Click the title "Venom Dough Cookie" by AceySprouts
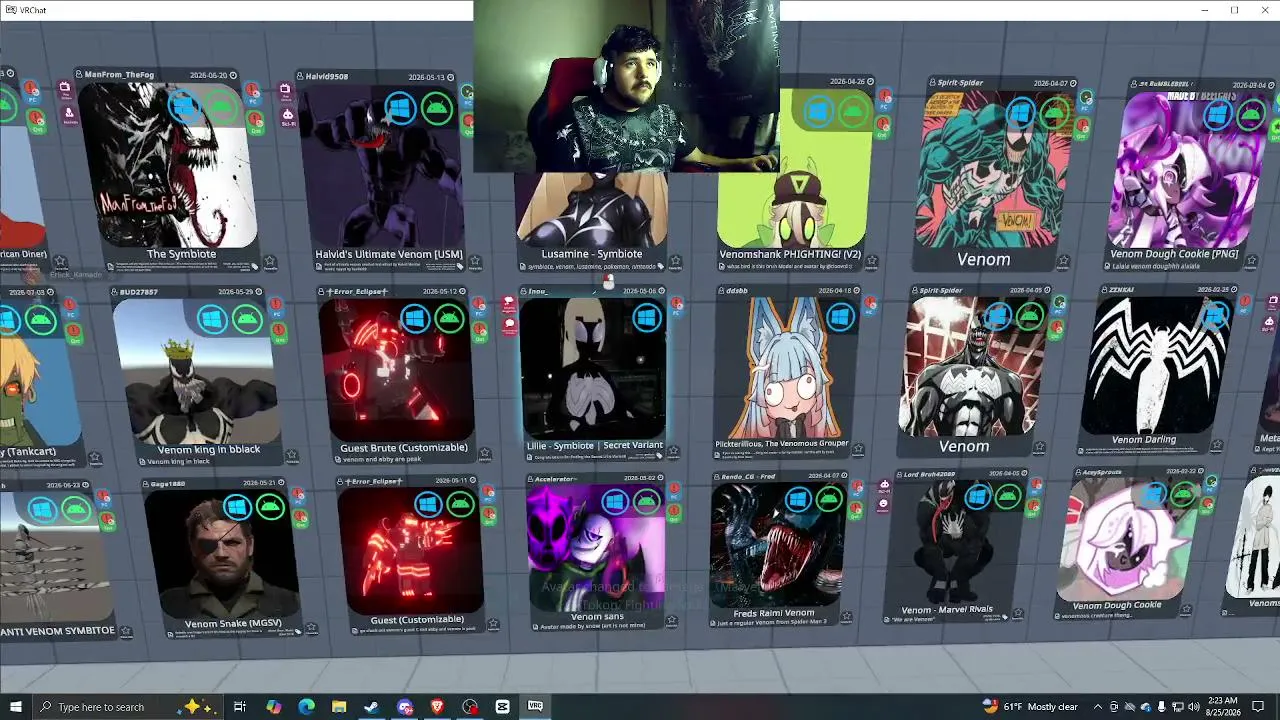This screenshot has height=720, width=1280. (x=1117, y=605)
